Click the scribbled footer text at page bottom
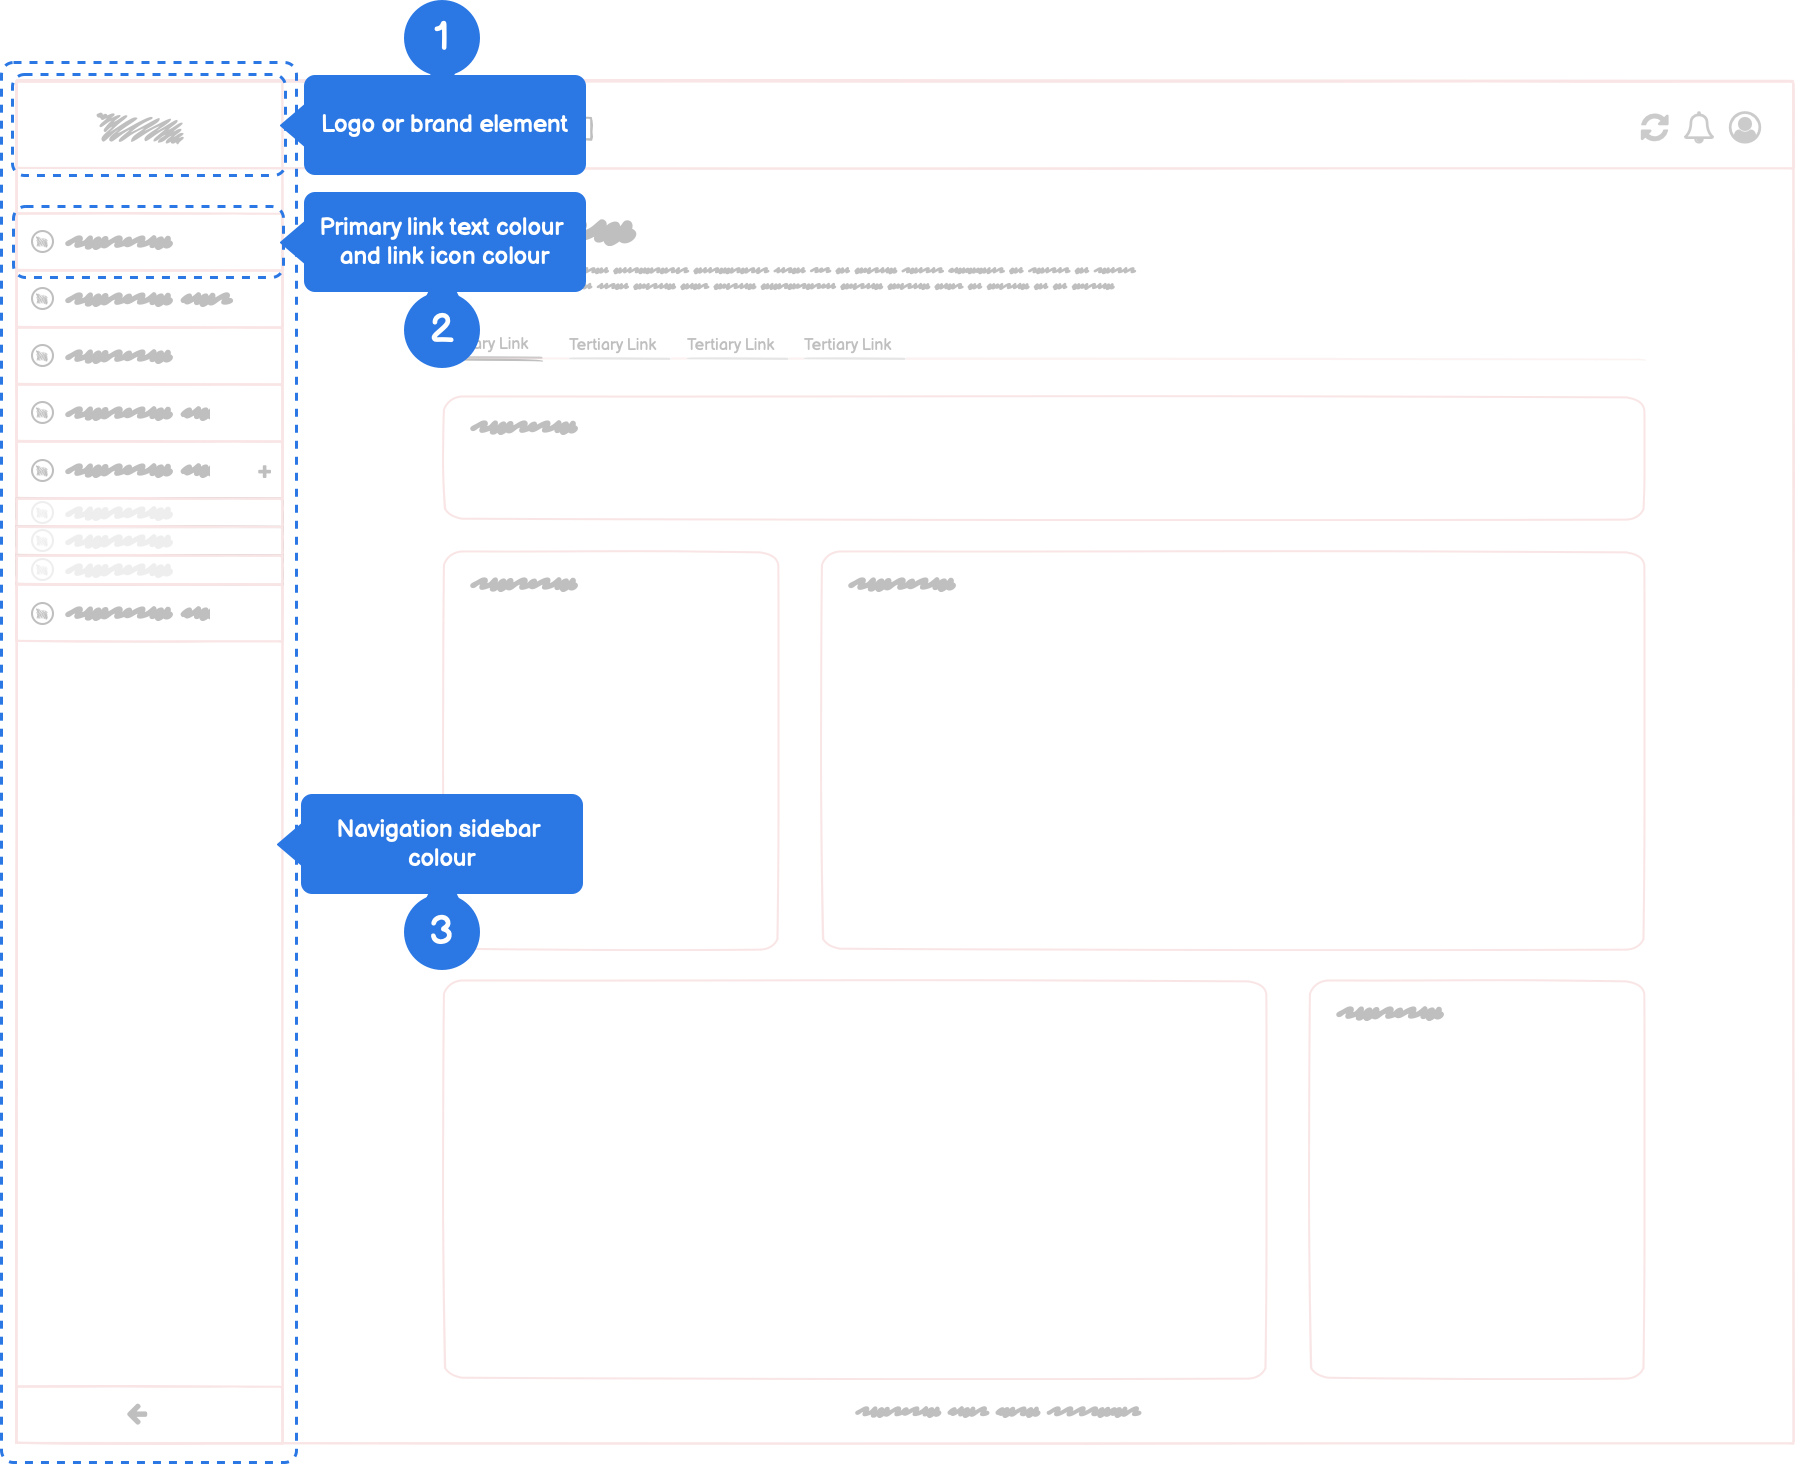 click(997, 1411)
